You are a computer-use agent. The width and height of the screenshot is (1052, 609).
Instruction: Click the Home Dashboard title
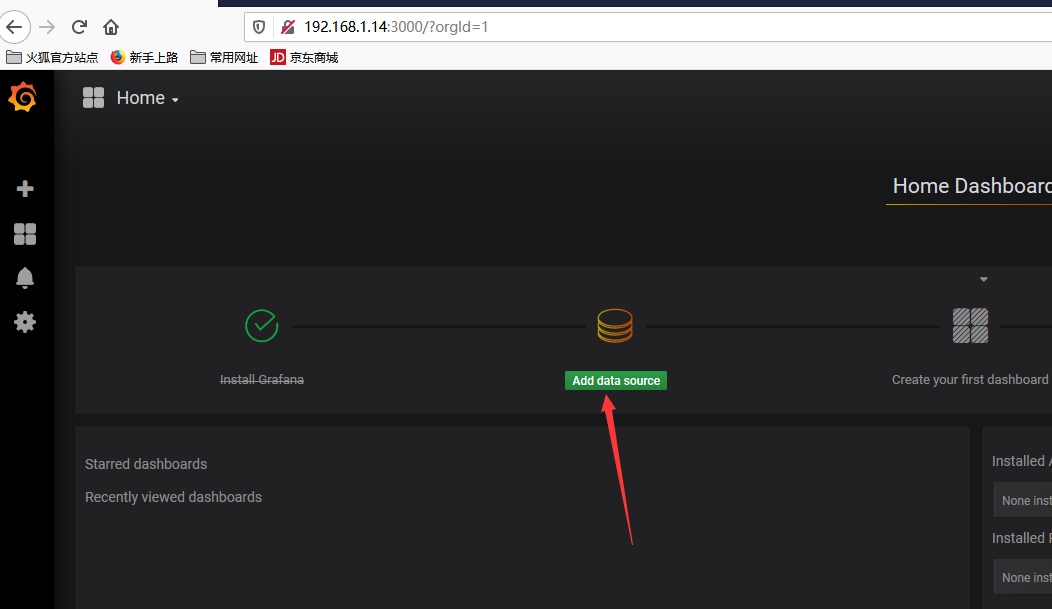(x=971, y=186)
